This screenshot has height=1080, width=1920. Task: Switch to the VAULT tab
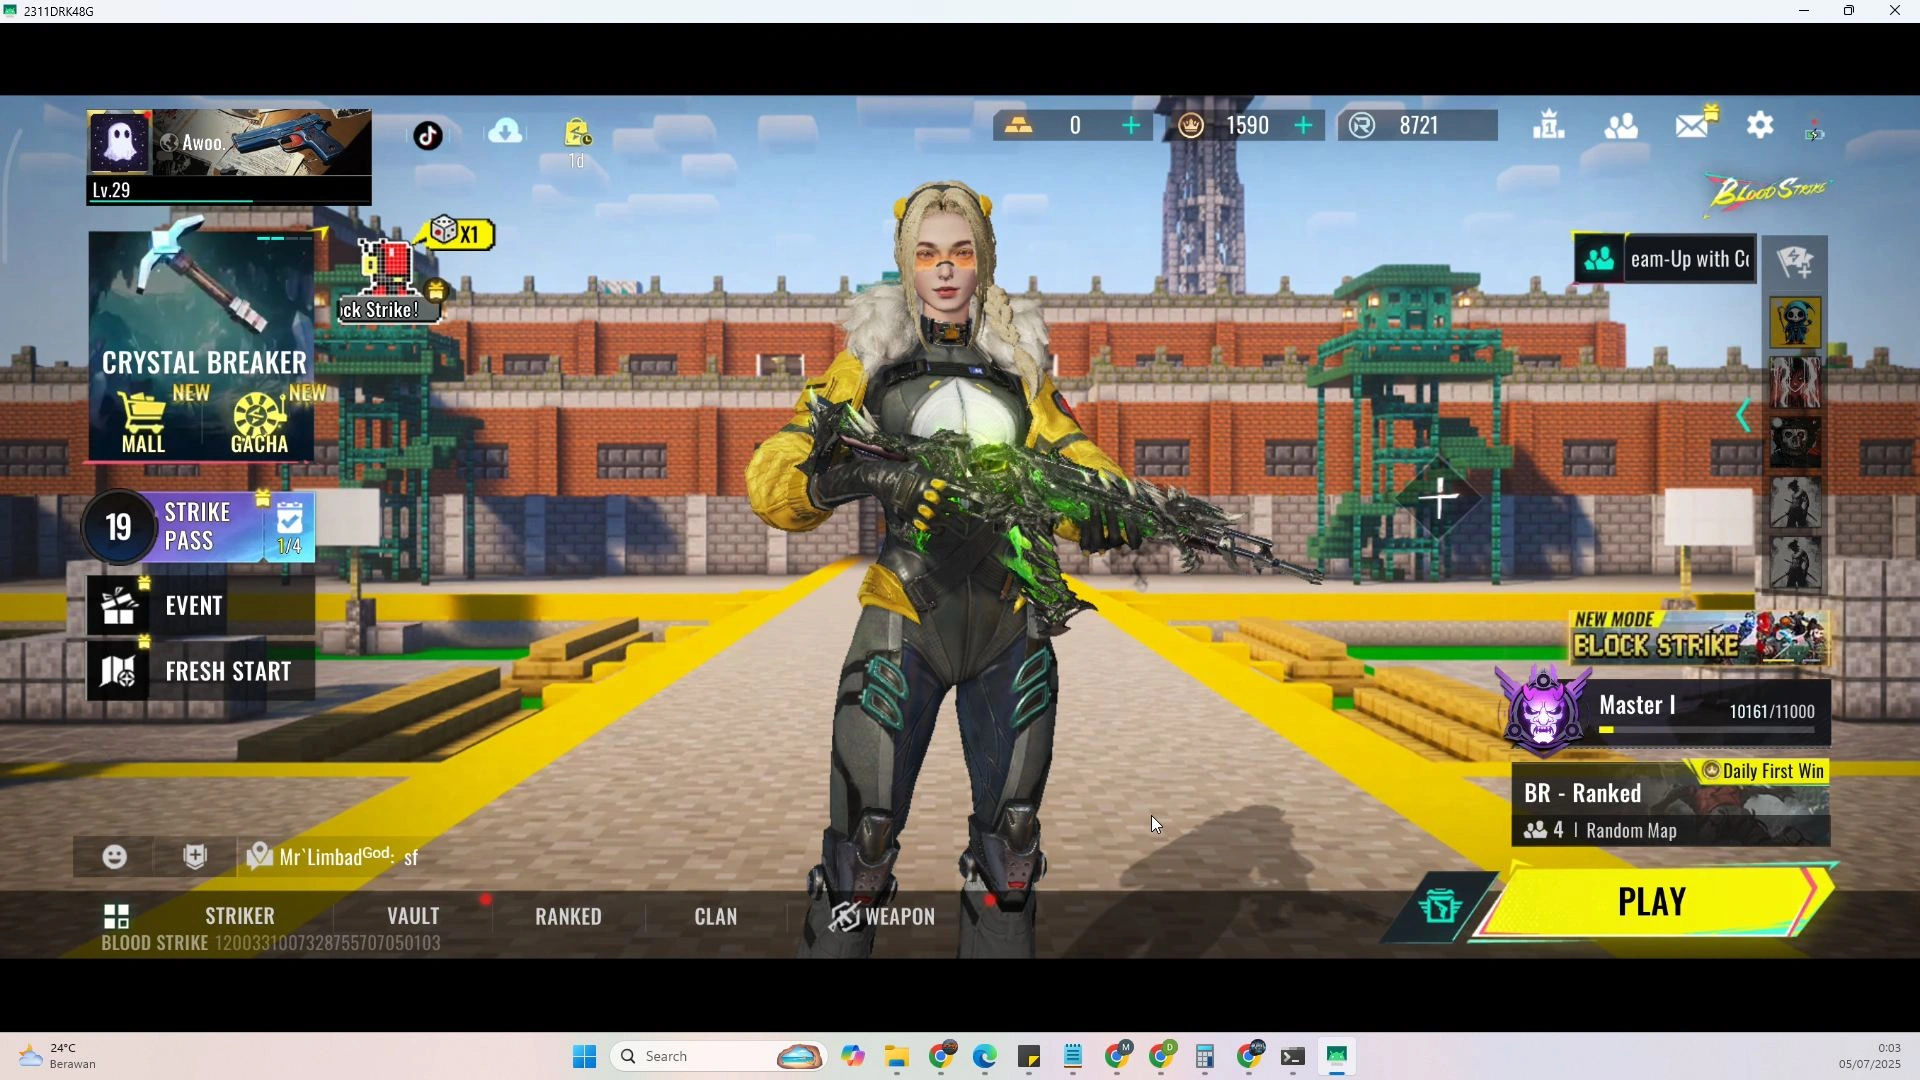[x=413, y=916]
